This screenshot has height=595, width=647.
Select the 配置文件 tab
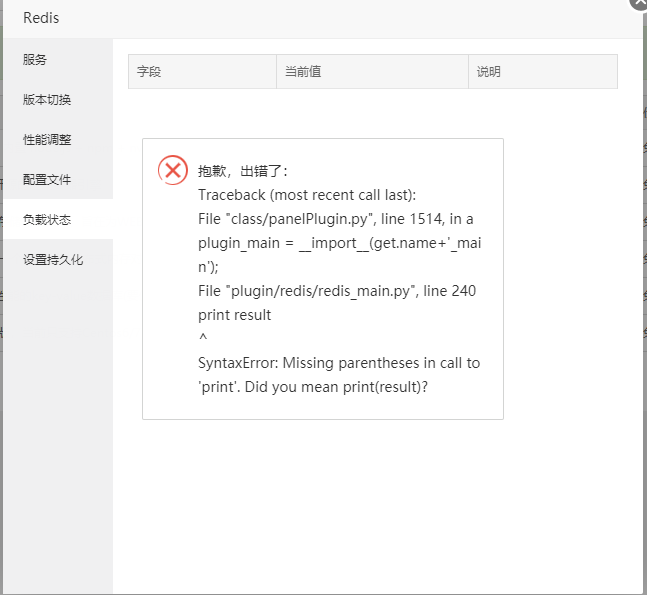click(58, 180)
